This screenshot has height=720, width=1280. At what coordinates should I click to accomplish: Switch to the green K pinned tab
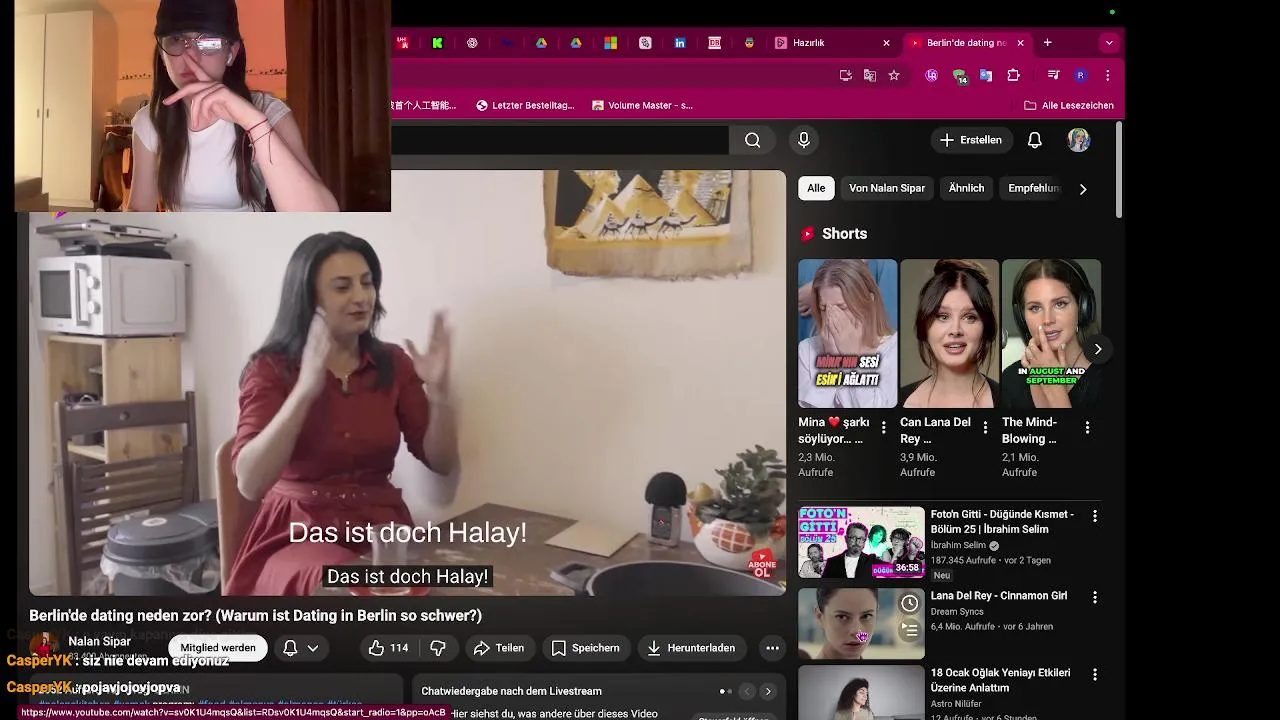click(438, 43)
